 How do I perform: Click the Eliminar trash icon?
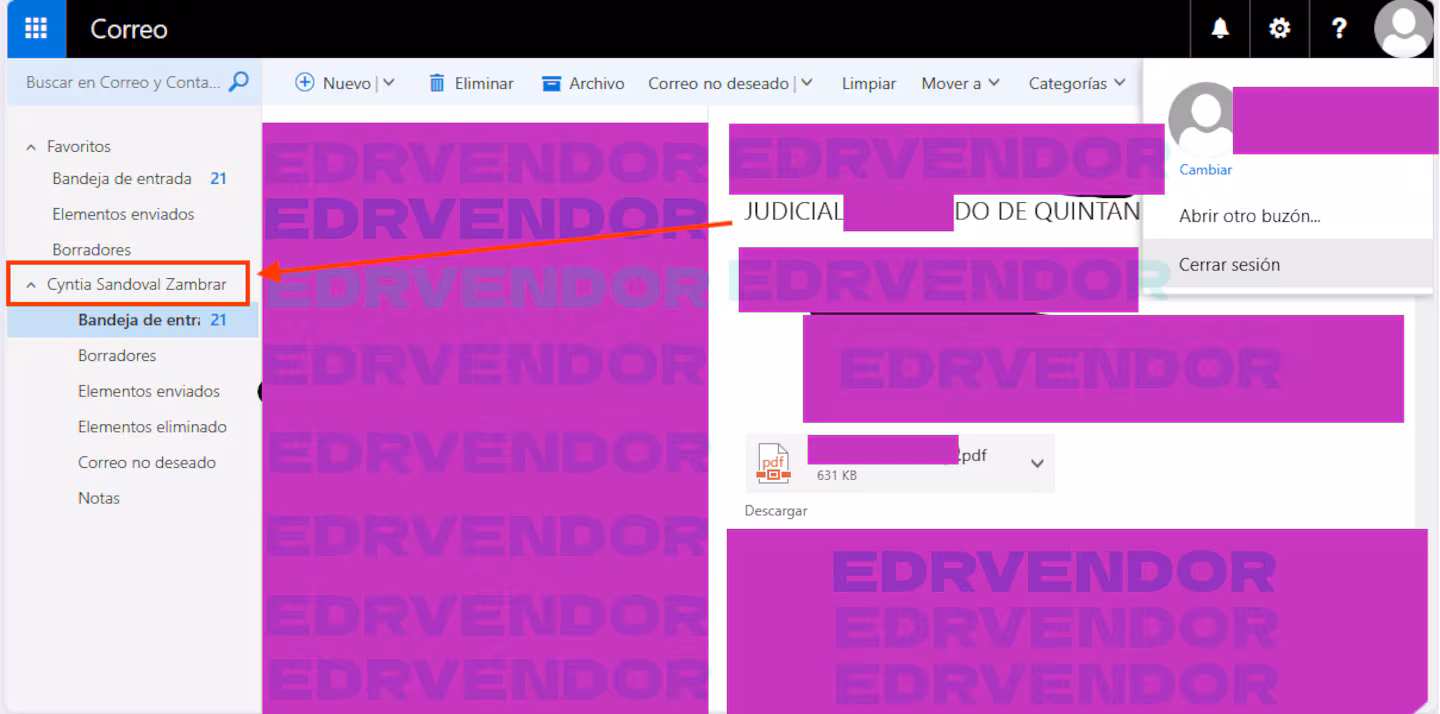(437, 83)
